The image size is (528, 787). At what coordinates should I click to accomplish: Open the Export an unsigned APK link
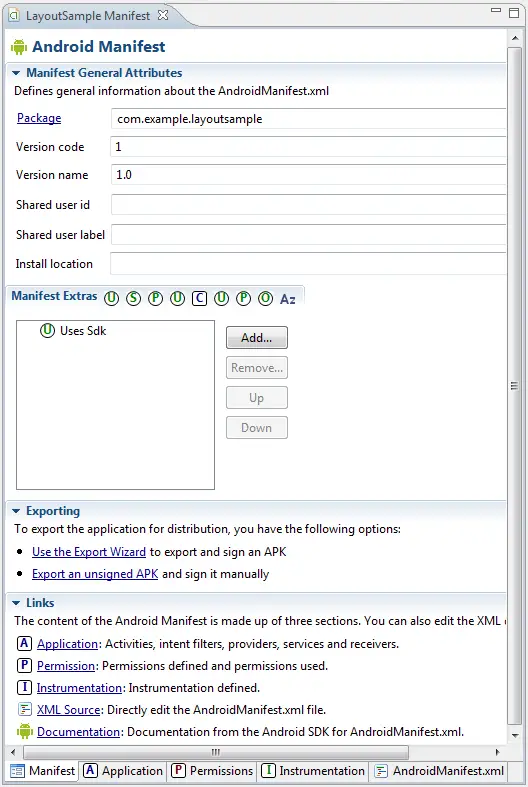tap(95, 574)
